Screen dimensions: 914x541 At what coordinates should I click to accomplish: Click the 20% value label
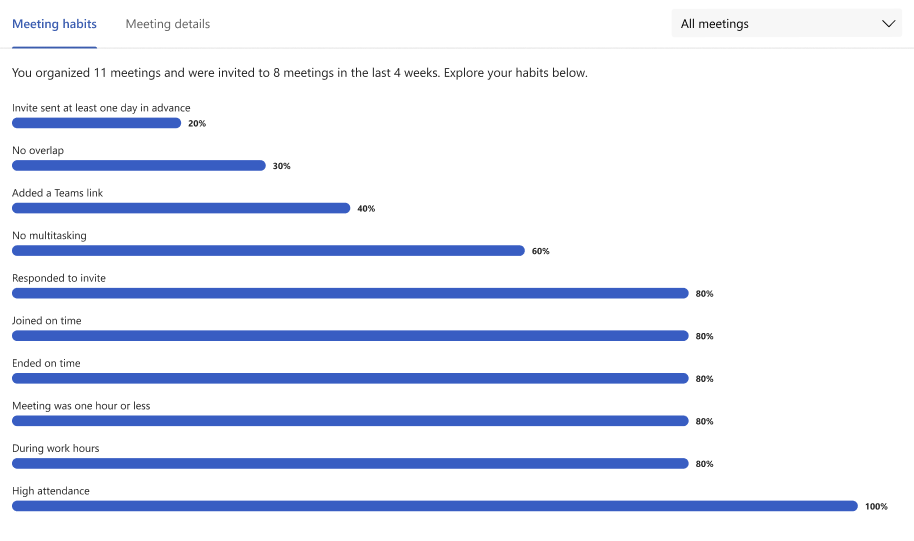tap(197, 124)
